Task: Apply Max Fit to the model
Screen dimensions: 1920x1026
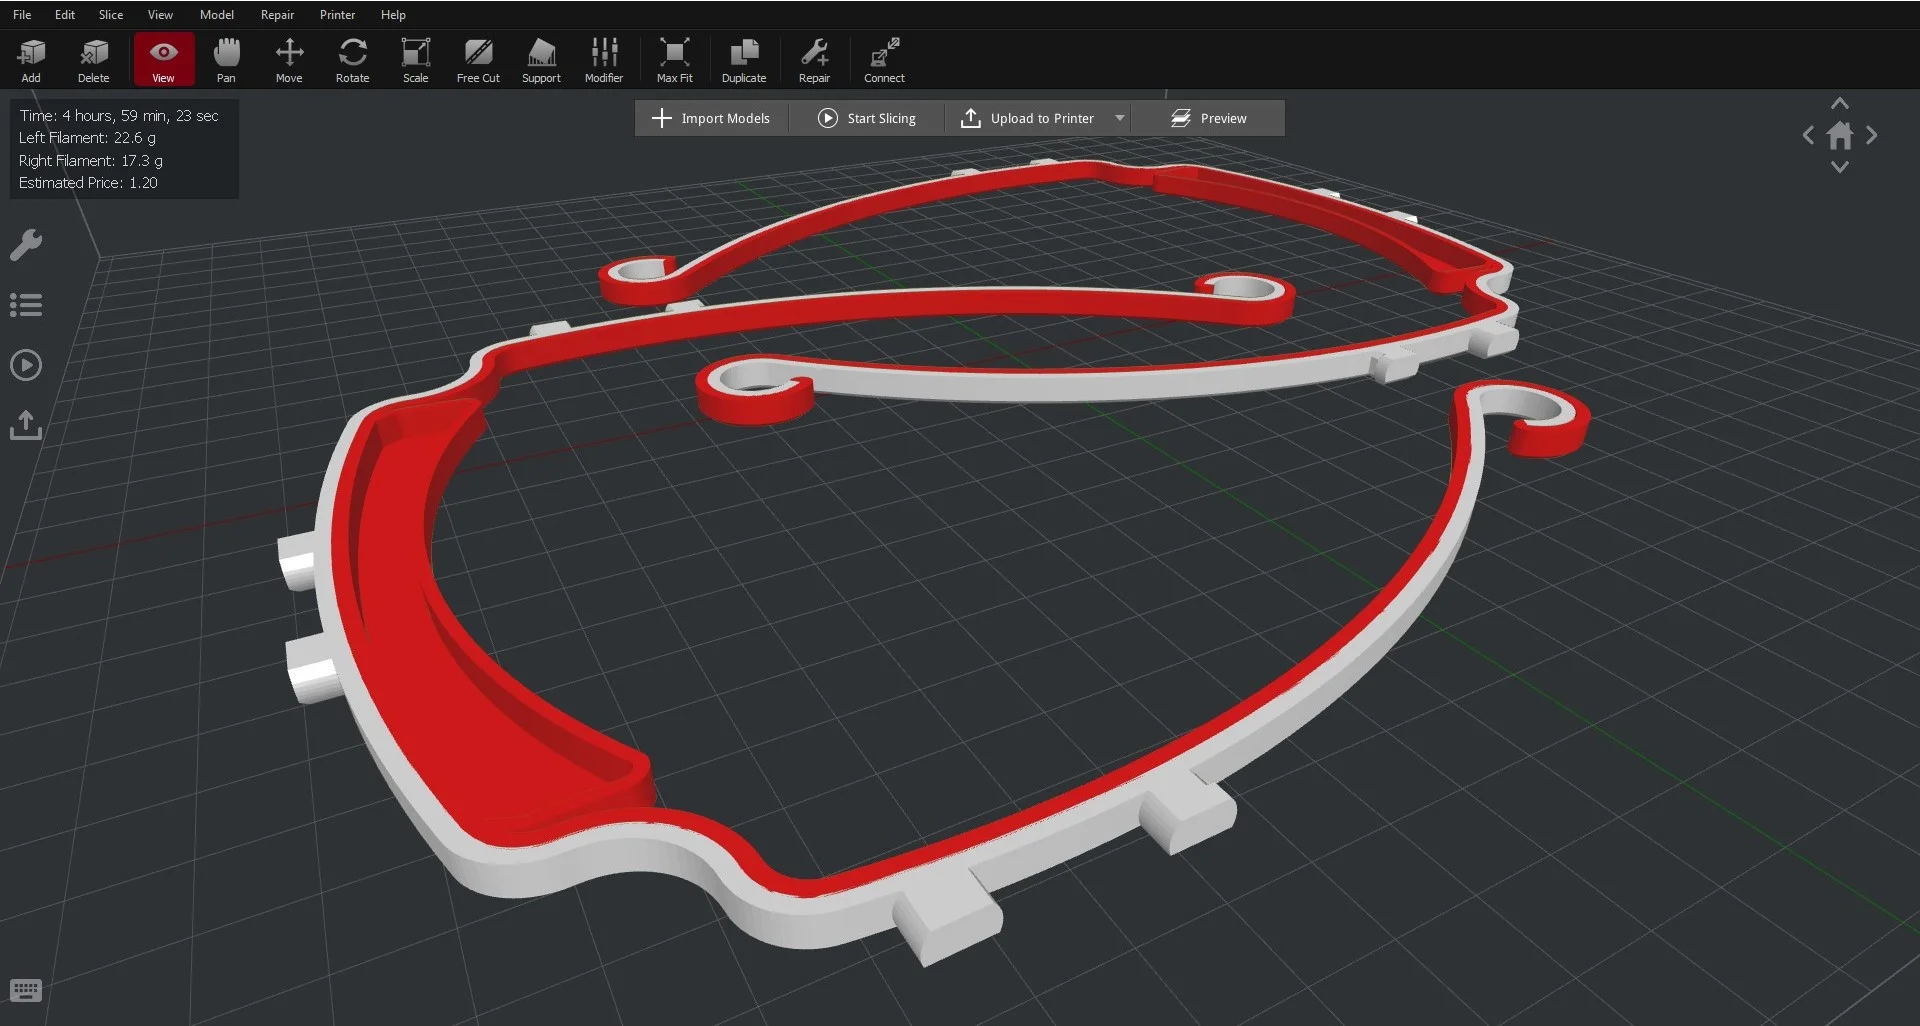Action: [x=675, y=58]
